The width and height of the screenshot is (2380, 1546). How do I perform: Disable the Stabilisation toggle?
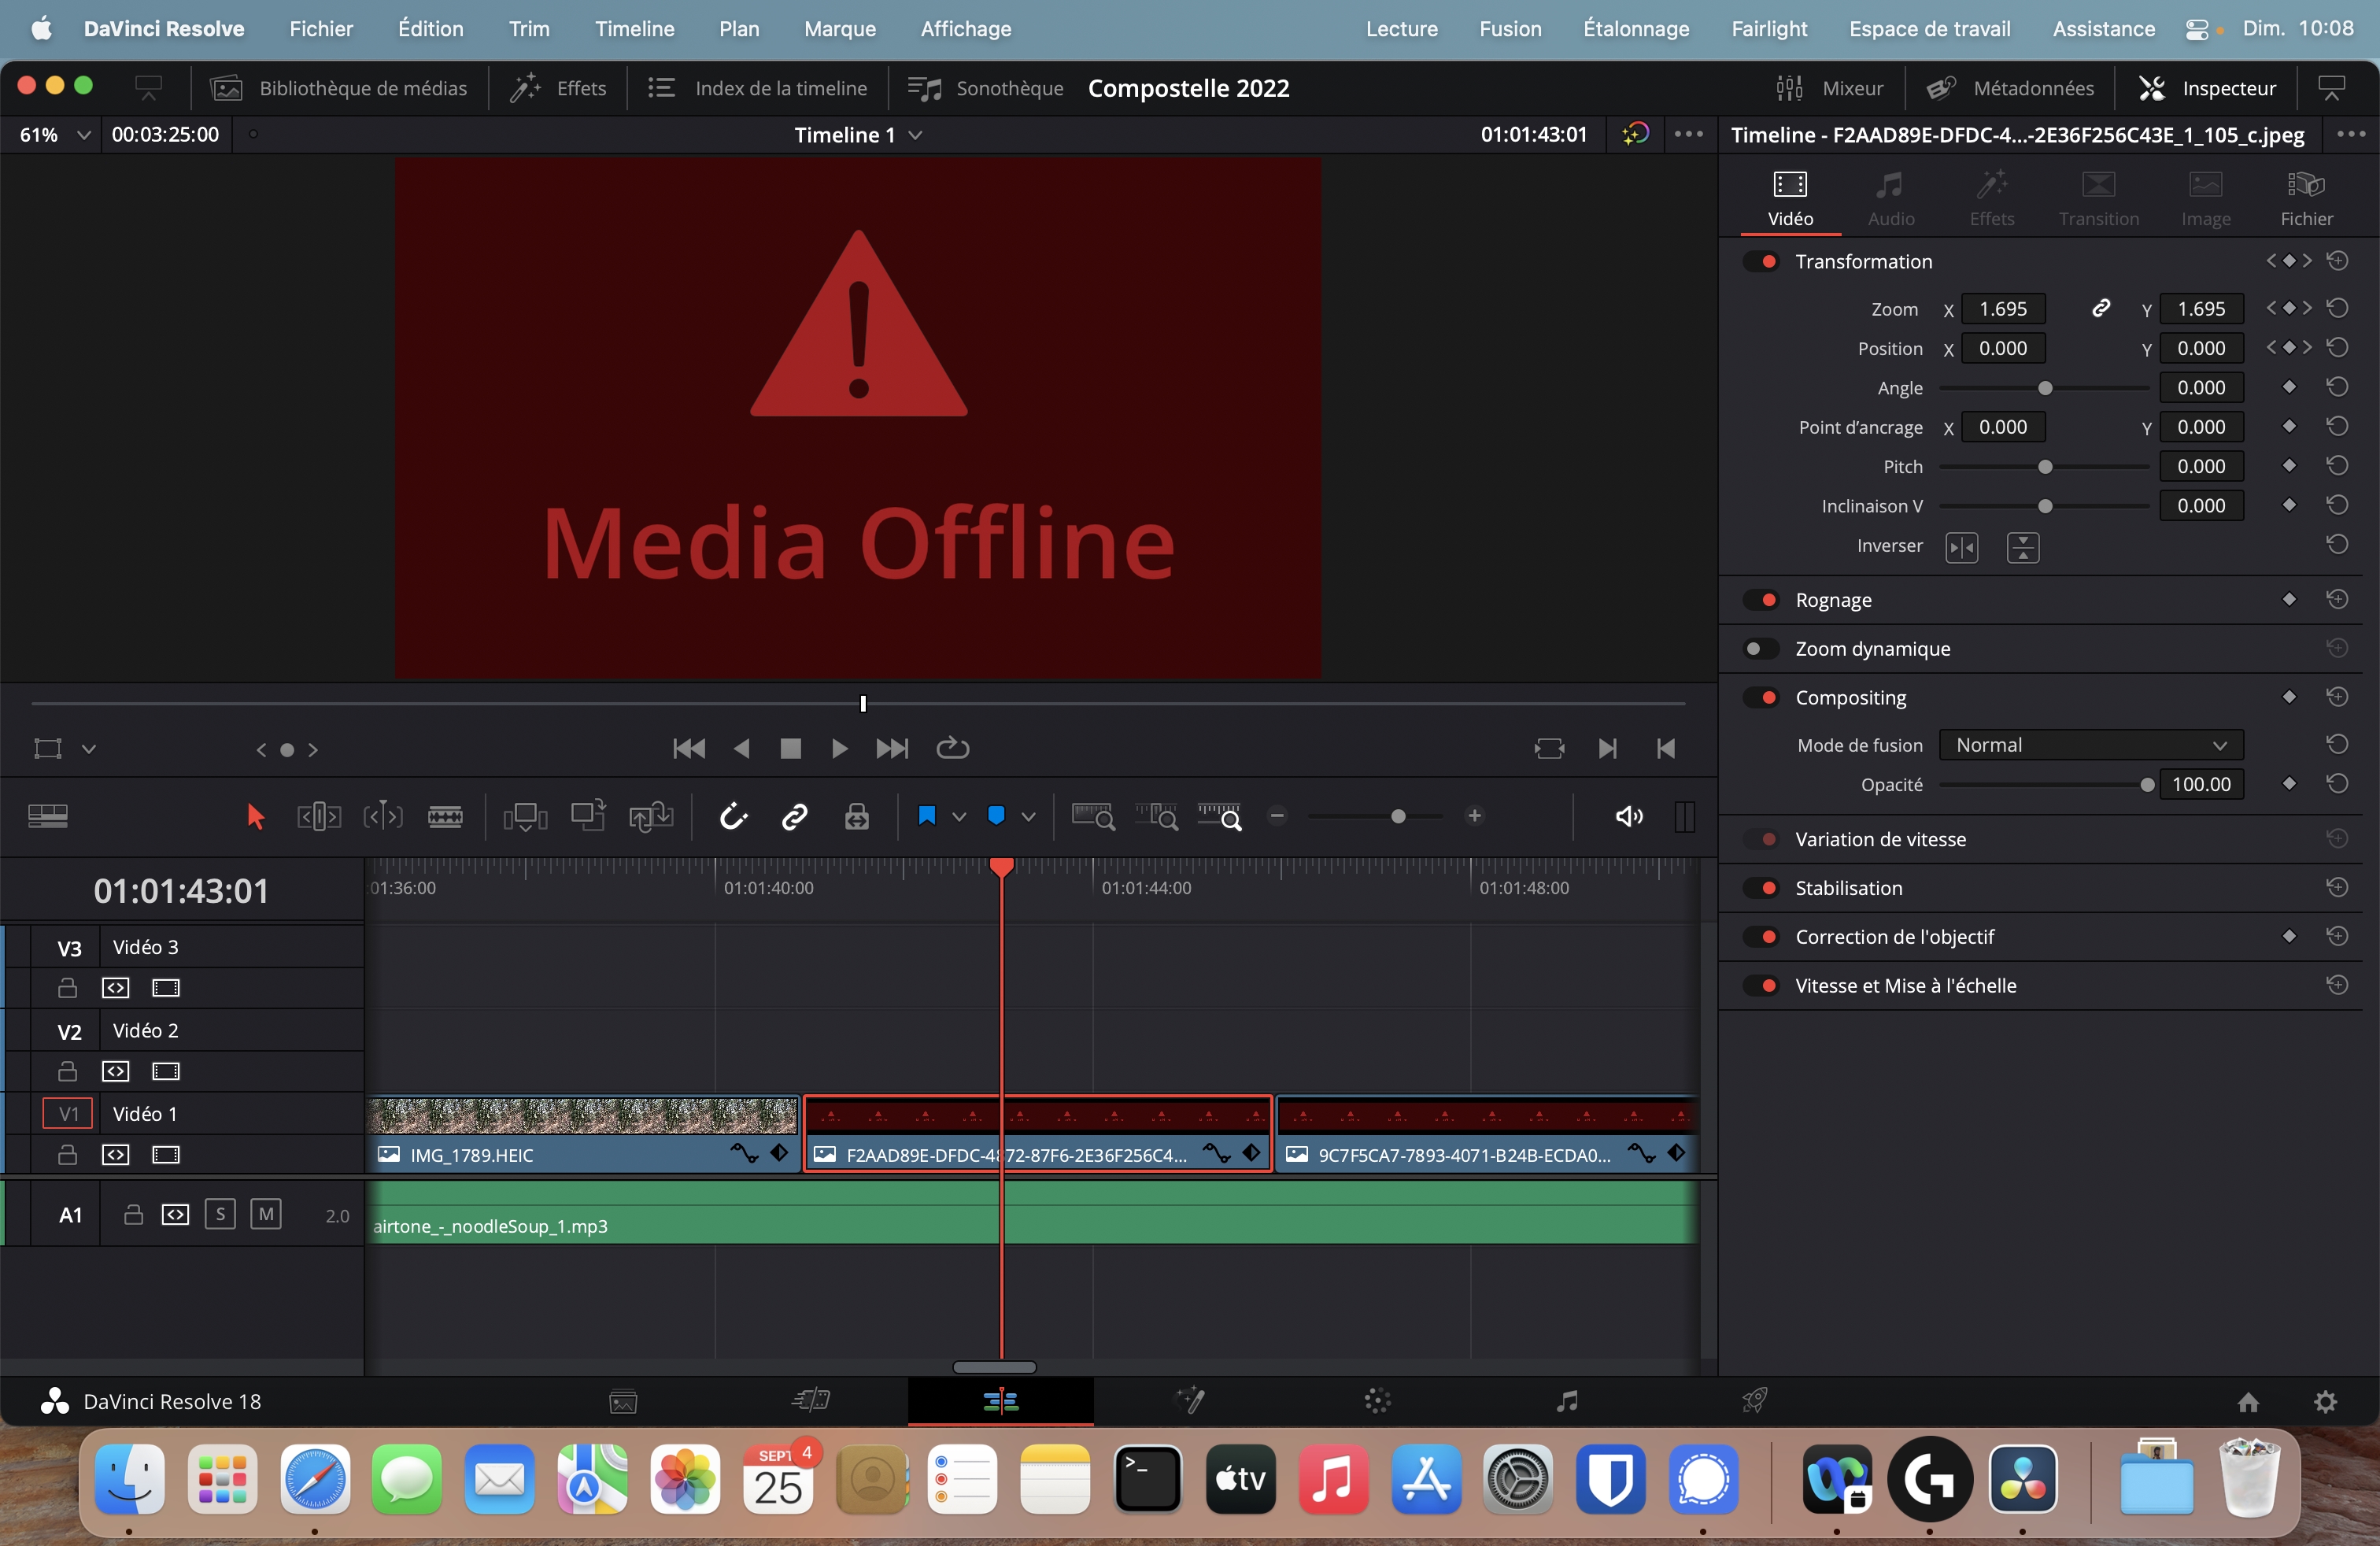pos(1761,888)
